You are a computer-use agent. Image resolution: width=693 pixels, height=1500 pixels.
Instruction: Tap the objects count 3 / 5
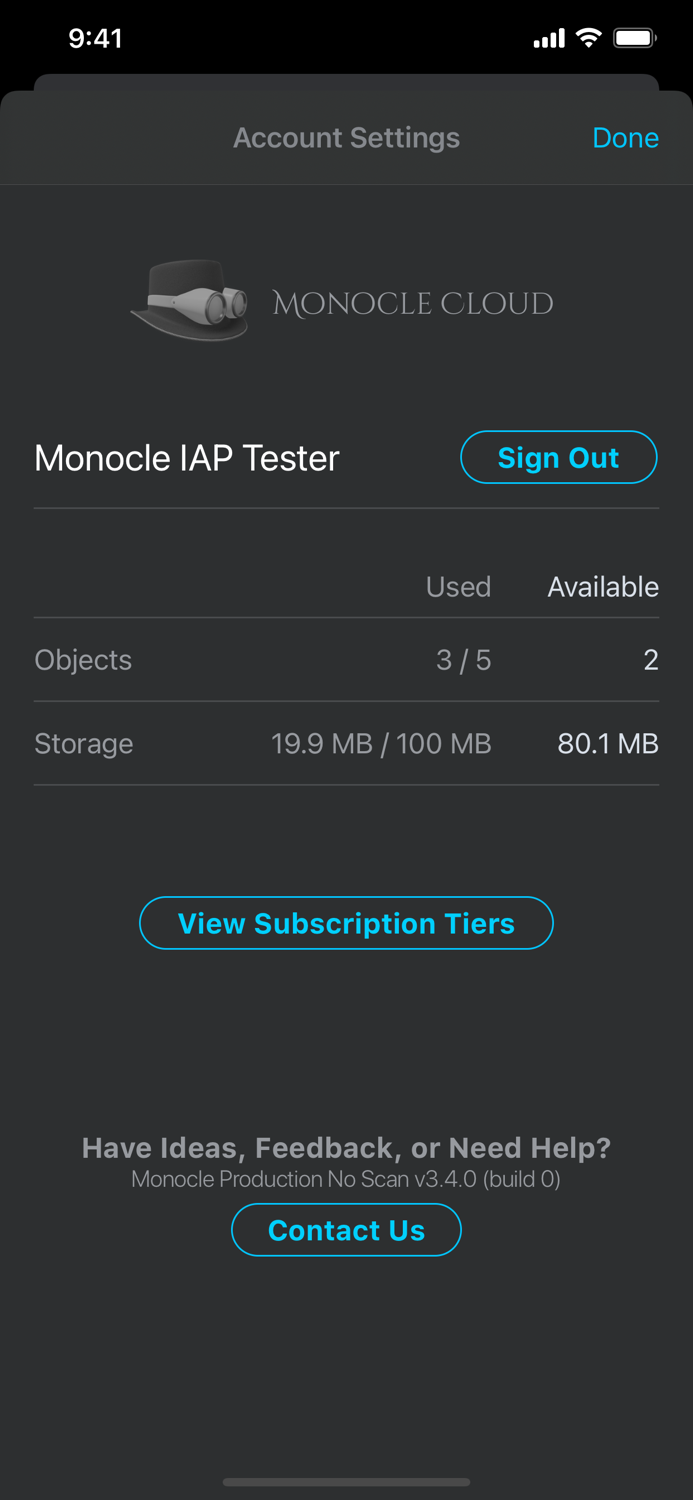click(464, 660)
